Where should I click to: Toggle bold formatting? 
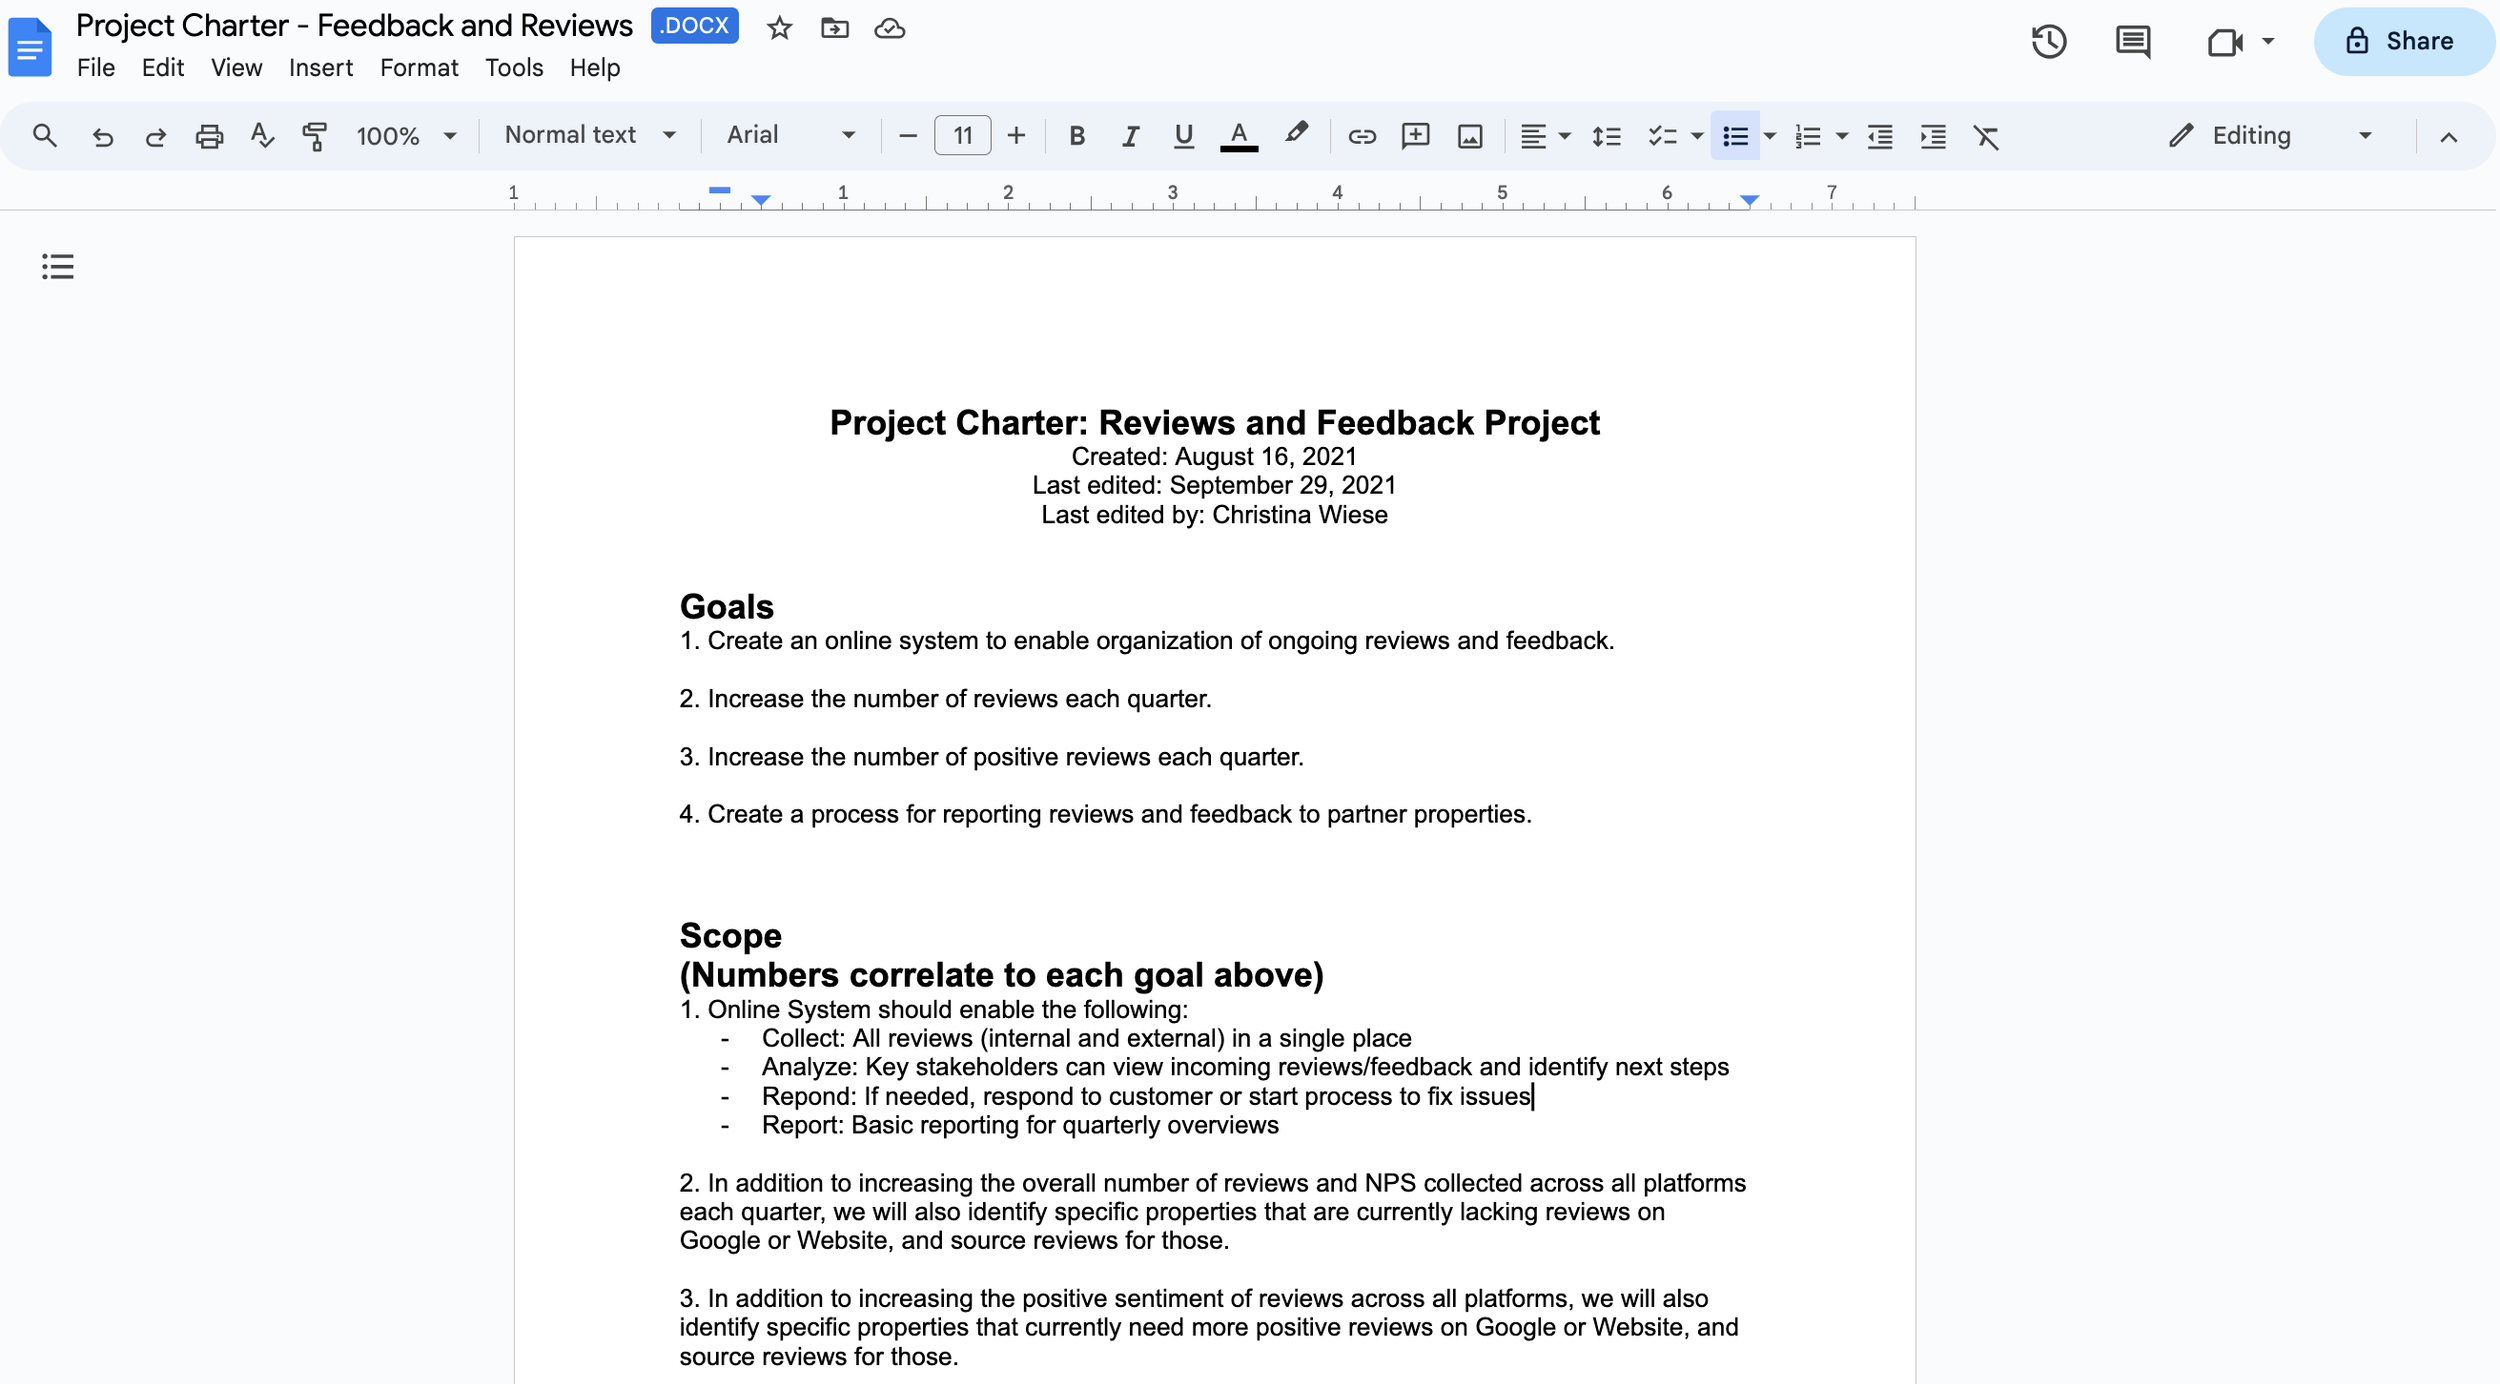[x=1077, y=135]
